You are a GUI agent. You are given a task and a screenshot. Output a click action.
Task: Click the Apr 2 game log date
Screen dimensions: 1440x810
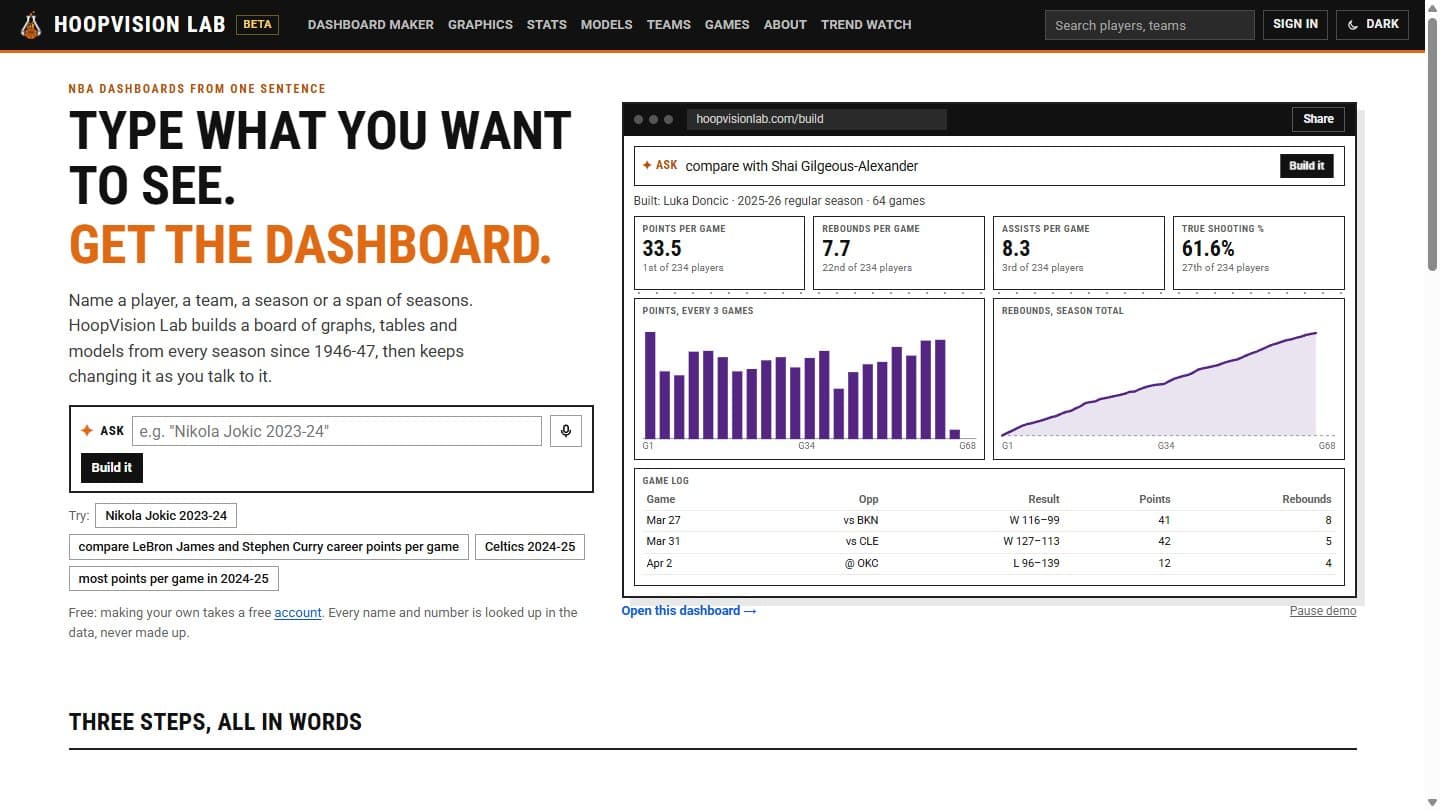[659, 563]
